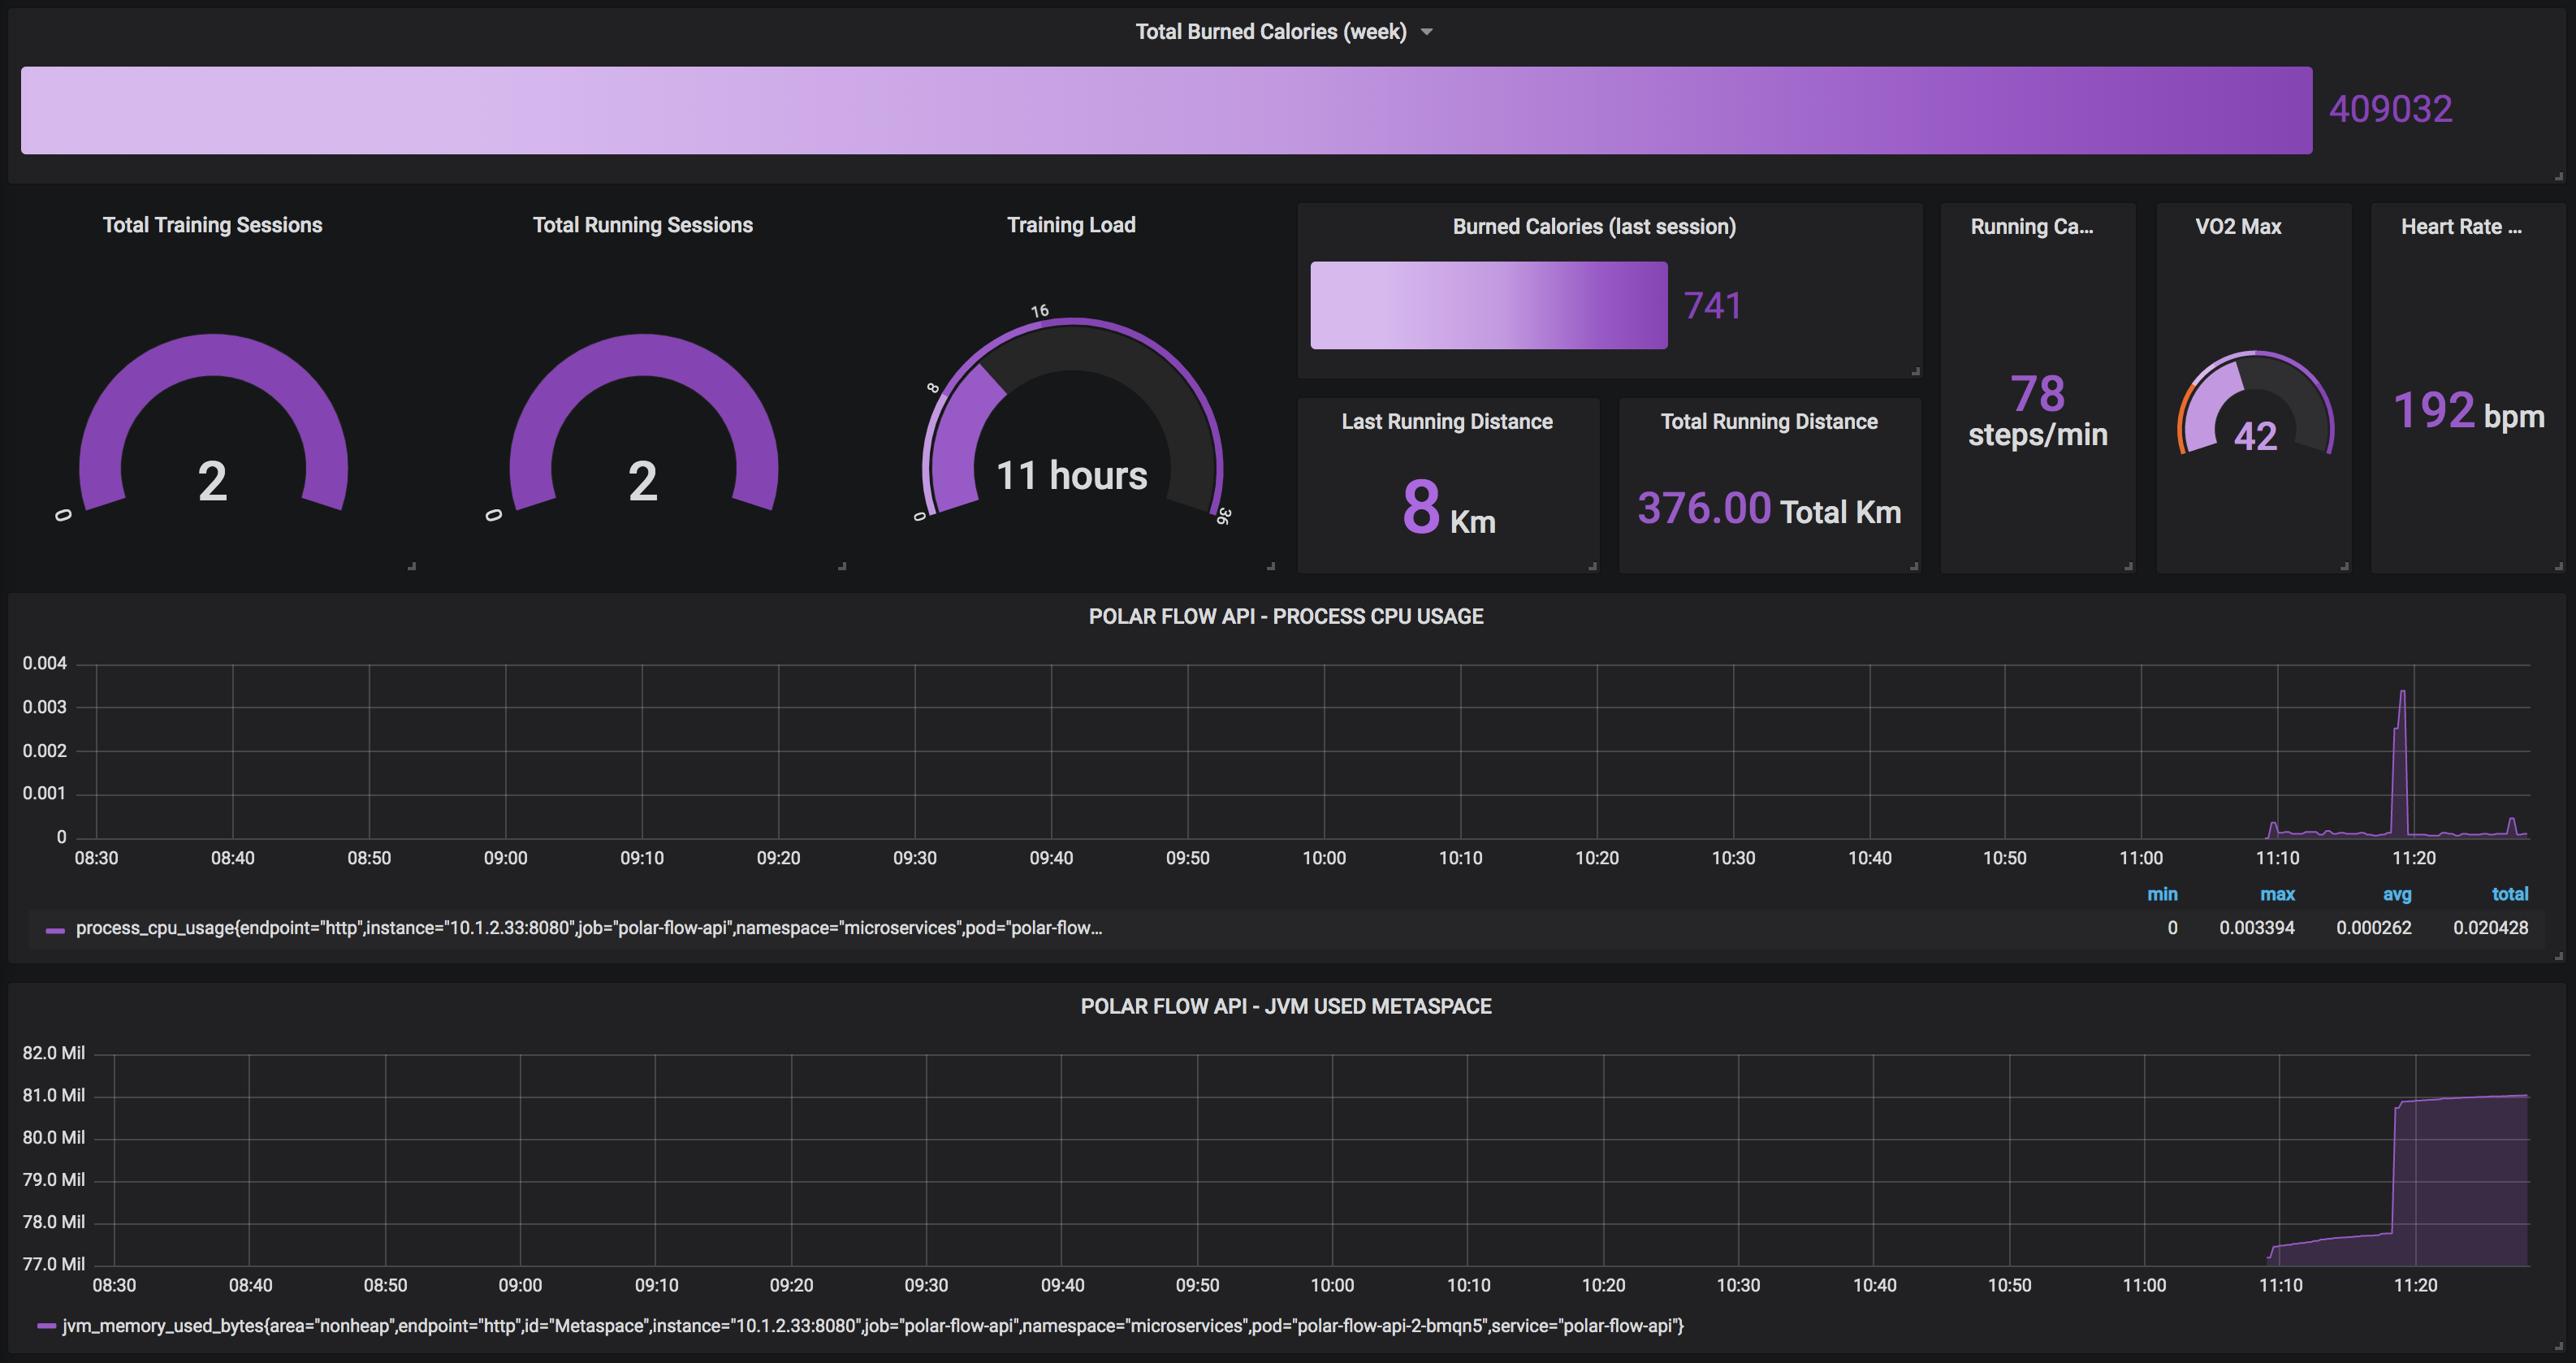Open color picker for the process_cpu_usage legend swatch
This screenshot has height=1363, width=2576.
click(55, 930)
